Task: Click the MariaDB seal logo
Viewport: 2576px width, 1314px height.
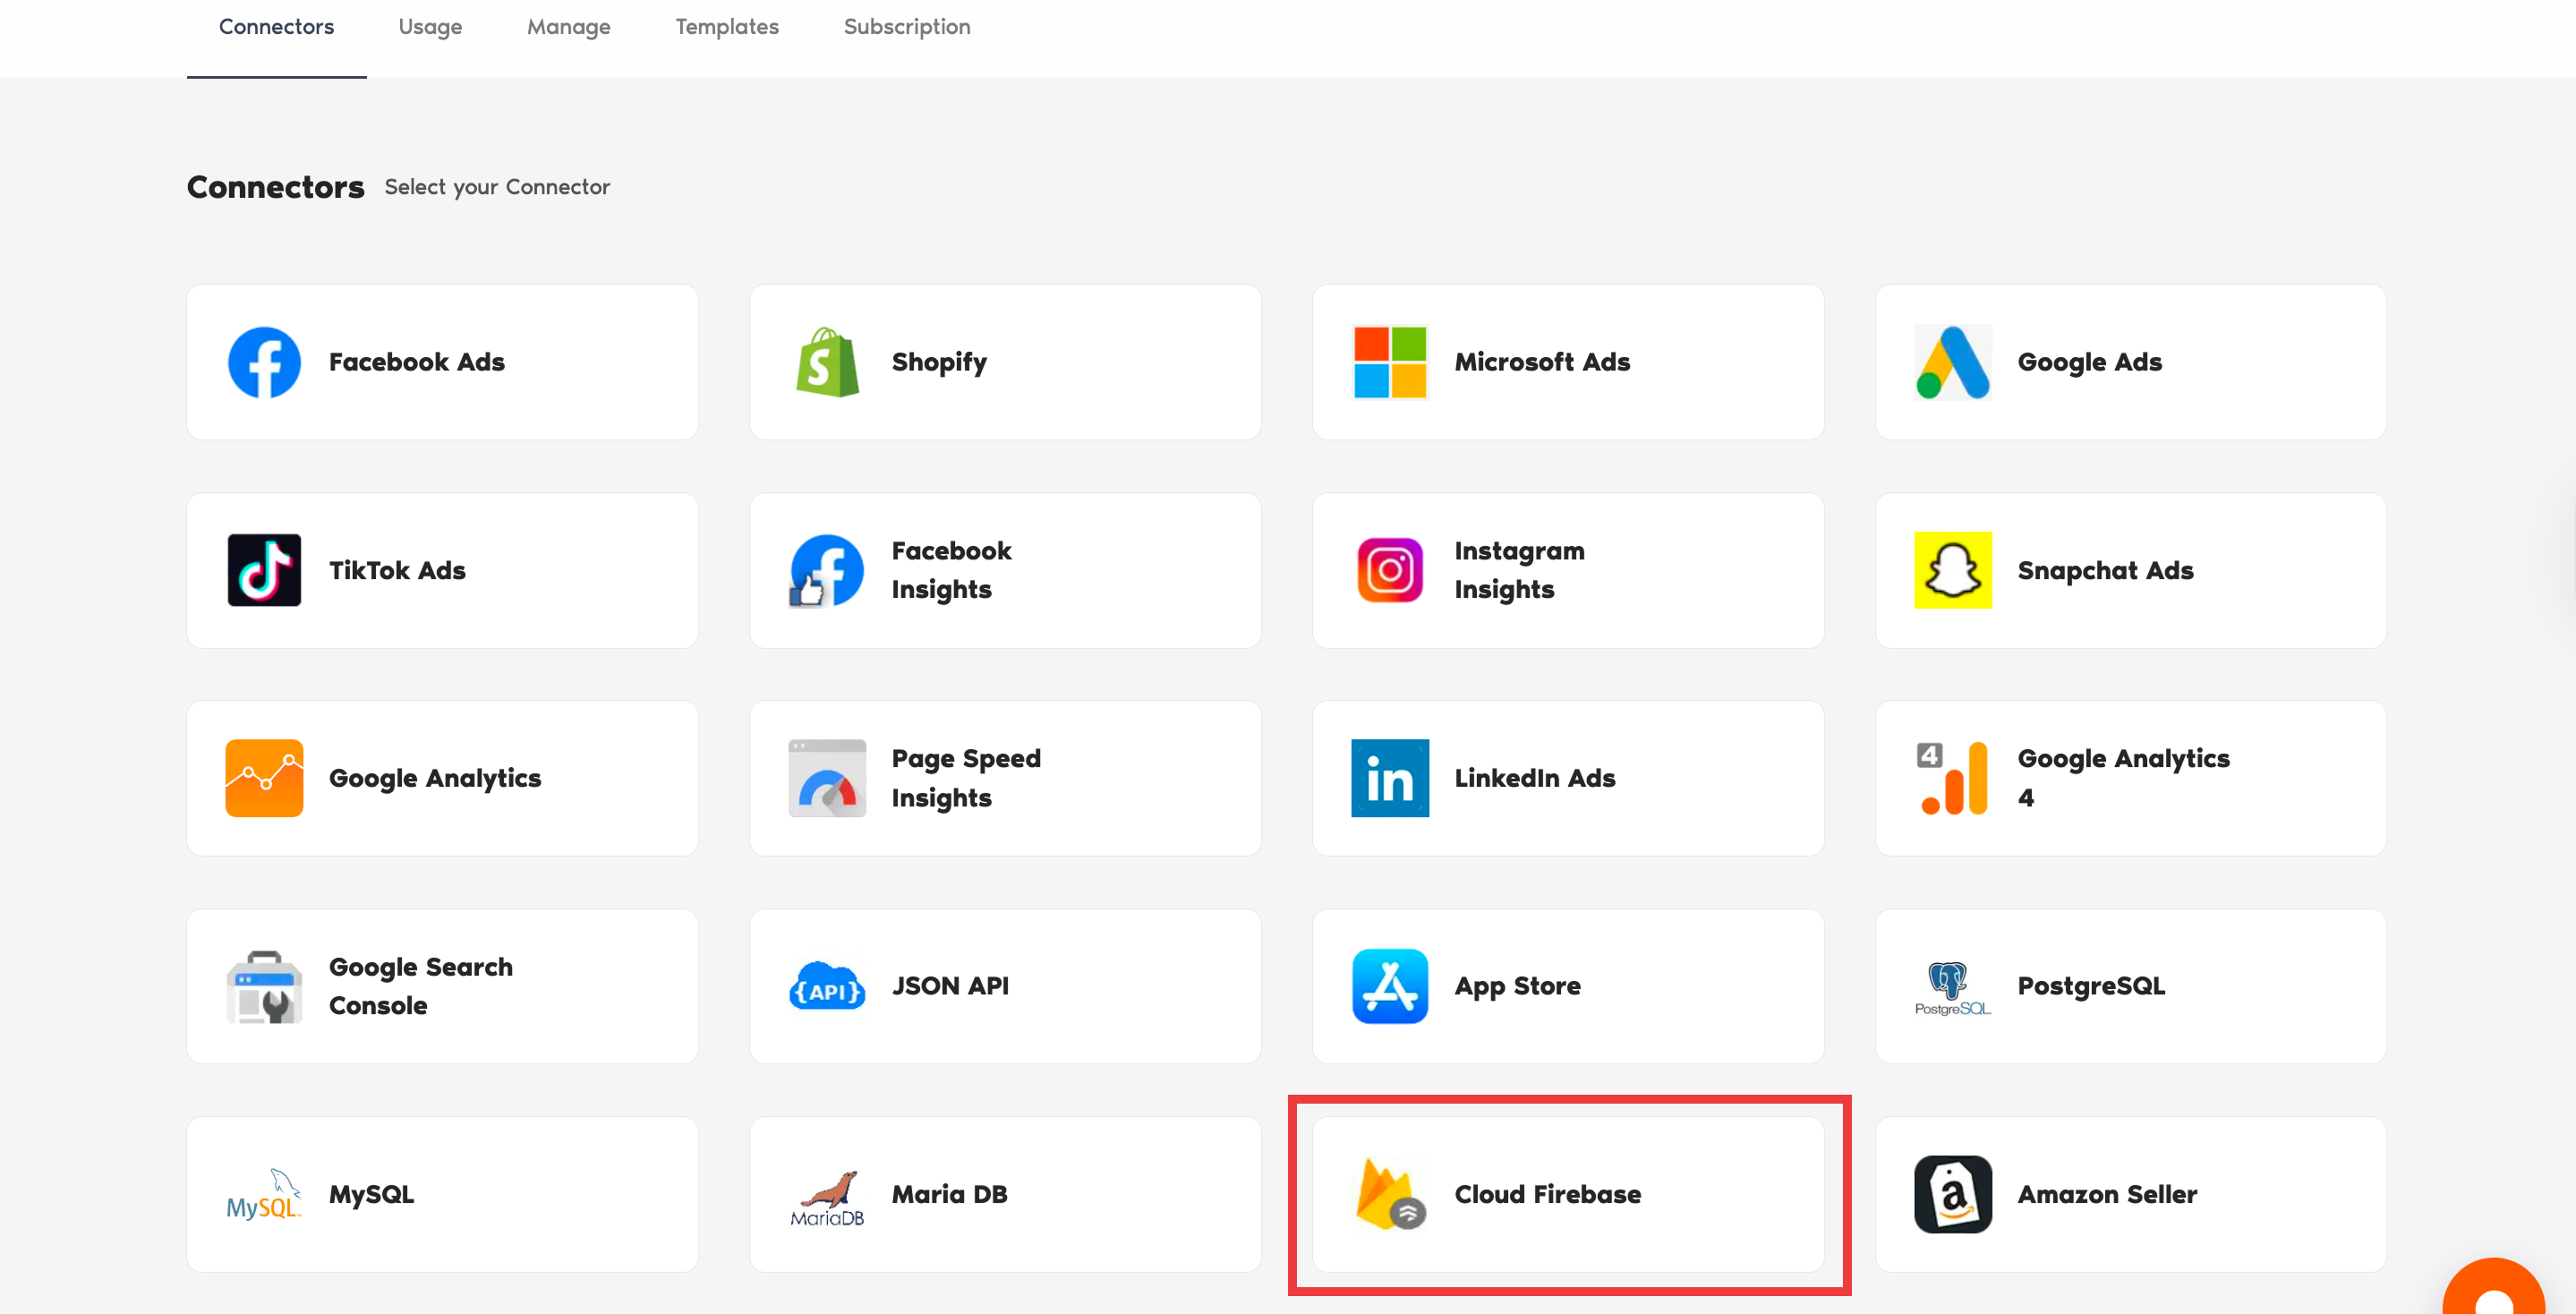Action: pos(827,1197)
